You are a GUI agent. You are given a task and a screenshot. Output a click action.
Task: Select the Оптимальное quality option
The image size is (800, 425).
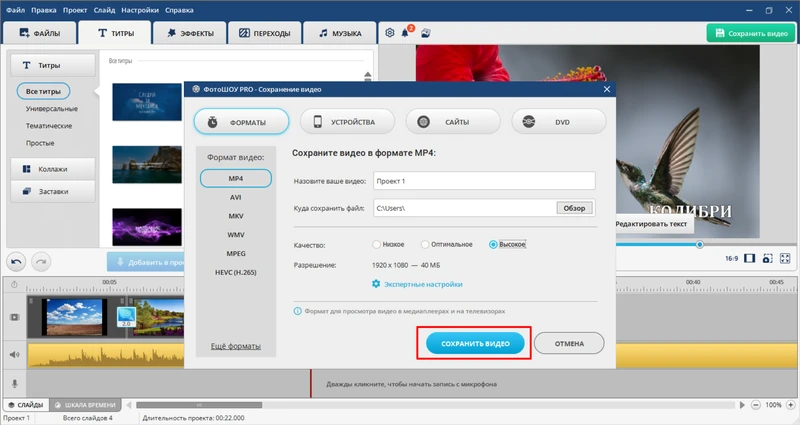(x=425, y=244)
